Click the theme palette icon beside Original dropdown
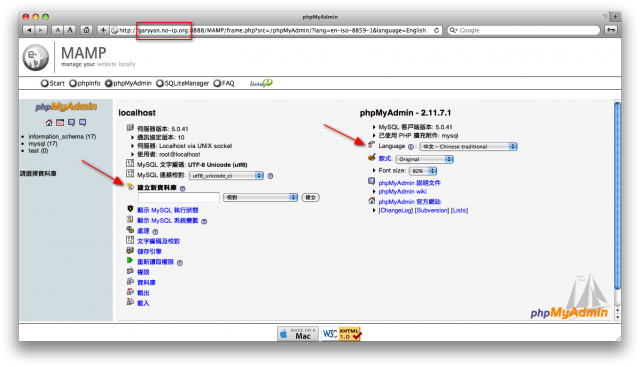Screen dimensions: 640x367 [x=371, y=158]
